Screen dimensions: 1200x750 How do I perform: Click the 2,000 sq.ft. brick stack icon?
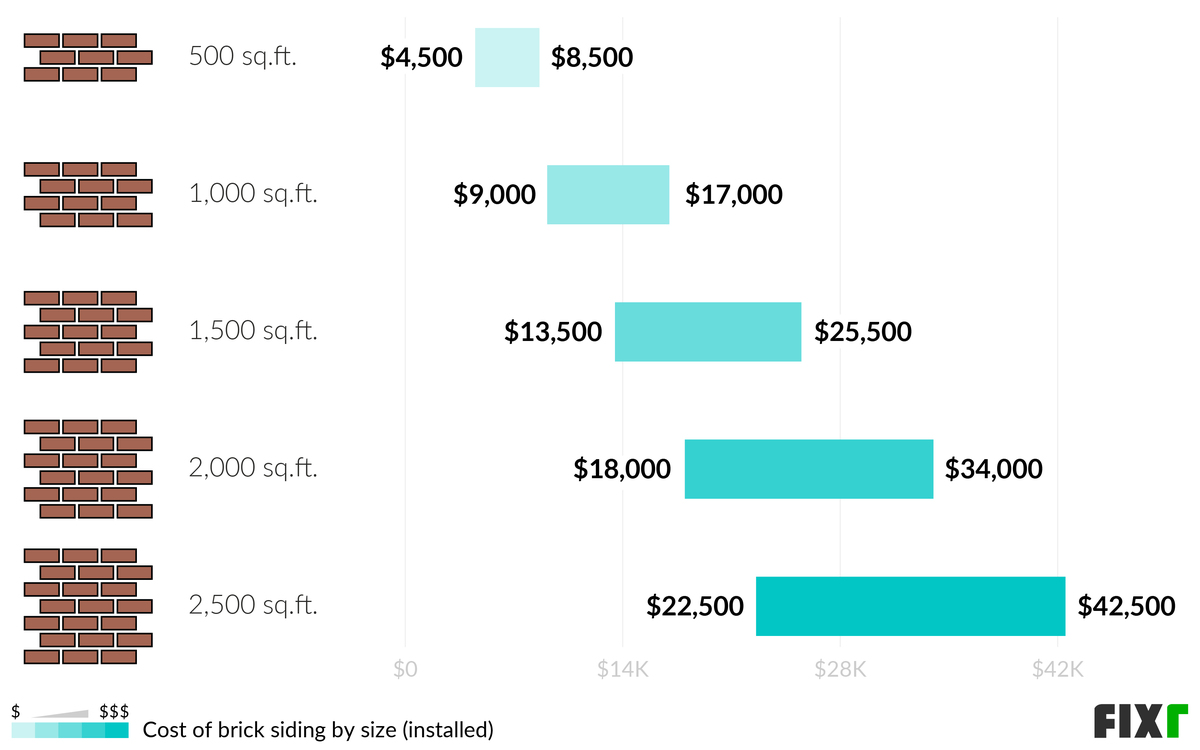[x=87, y=468]
